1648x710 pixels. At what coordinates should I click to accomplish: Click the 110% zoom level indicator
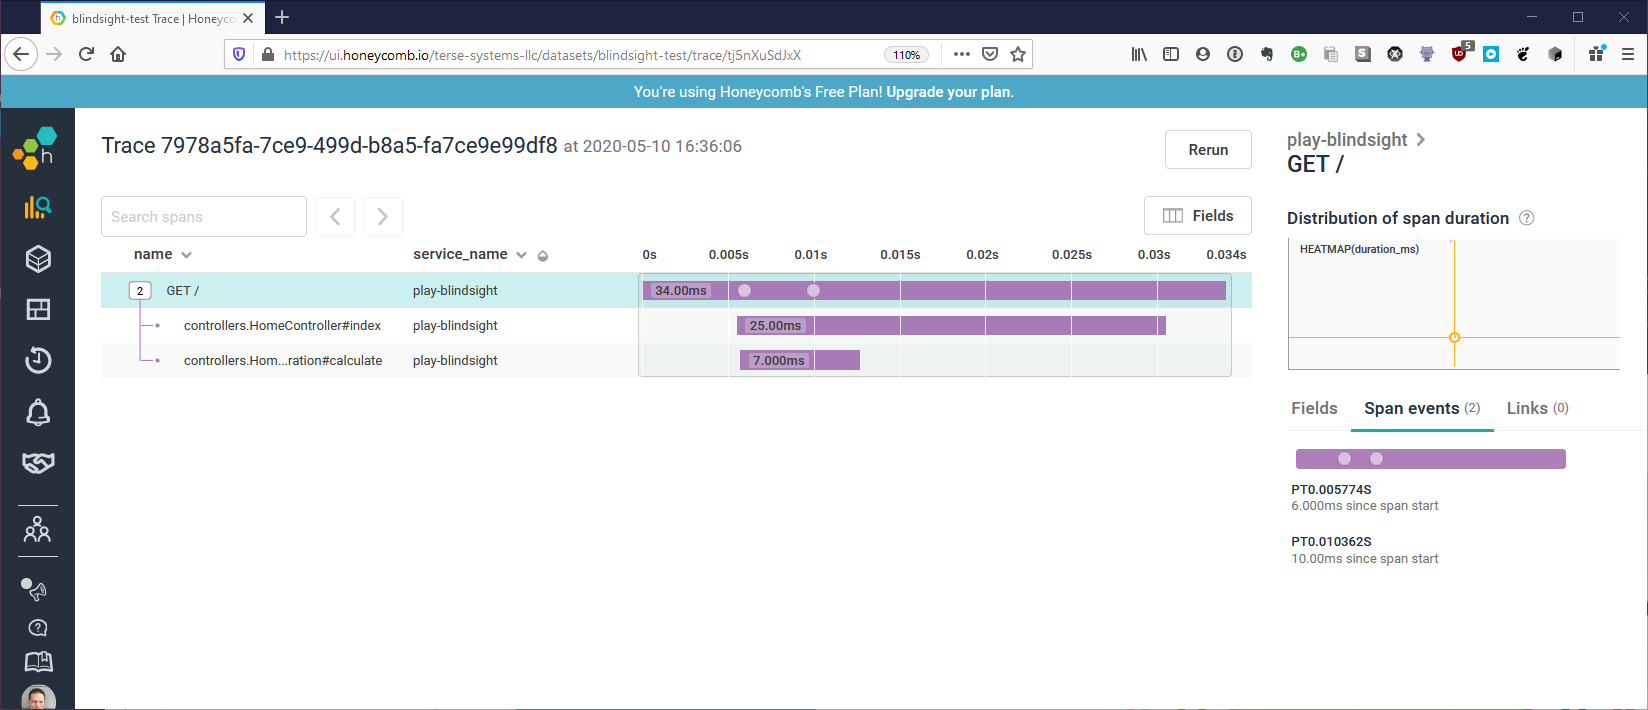coord(907,55)
